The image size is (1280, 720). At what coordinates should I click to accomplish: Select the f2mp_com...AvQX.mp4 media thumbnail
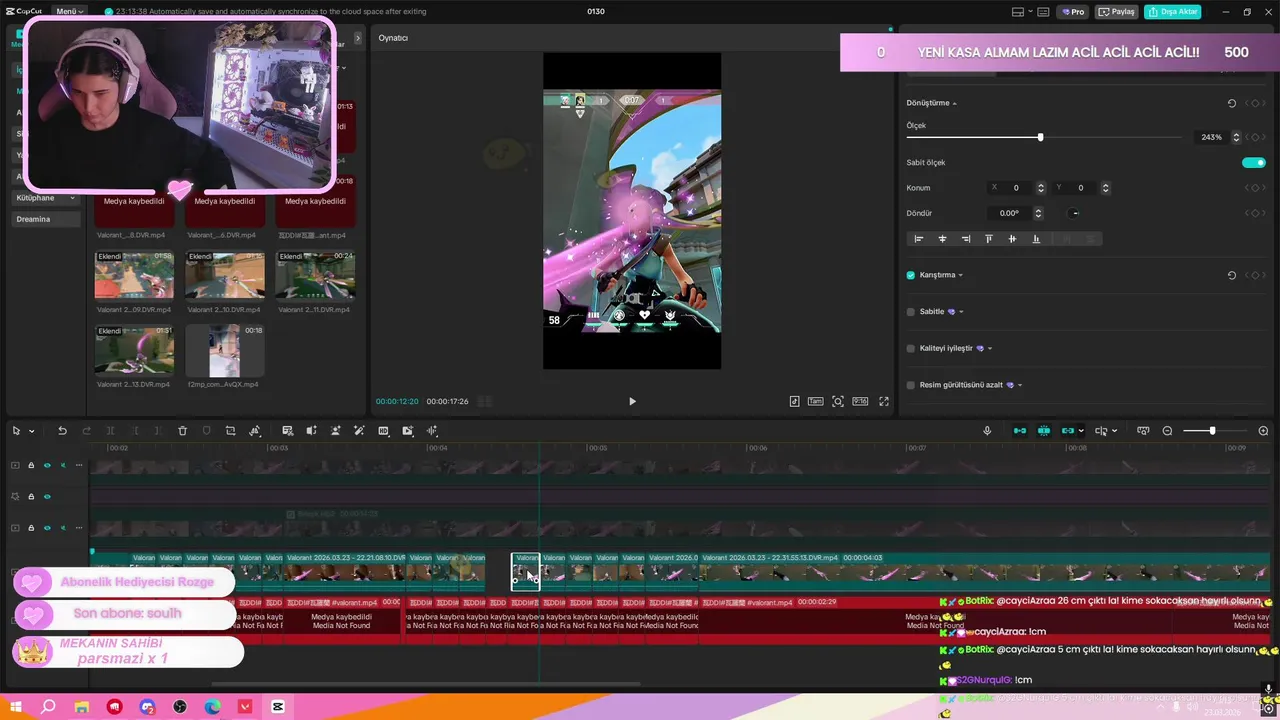tap(225, 350)
